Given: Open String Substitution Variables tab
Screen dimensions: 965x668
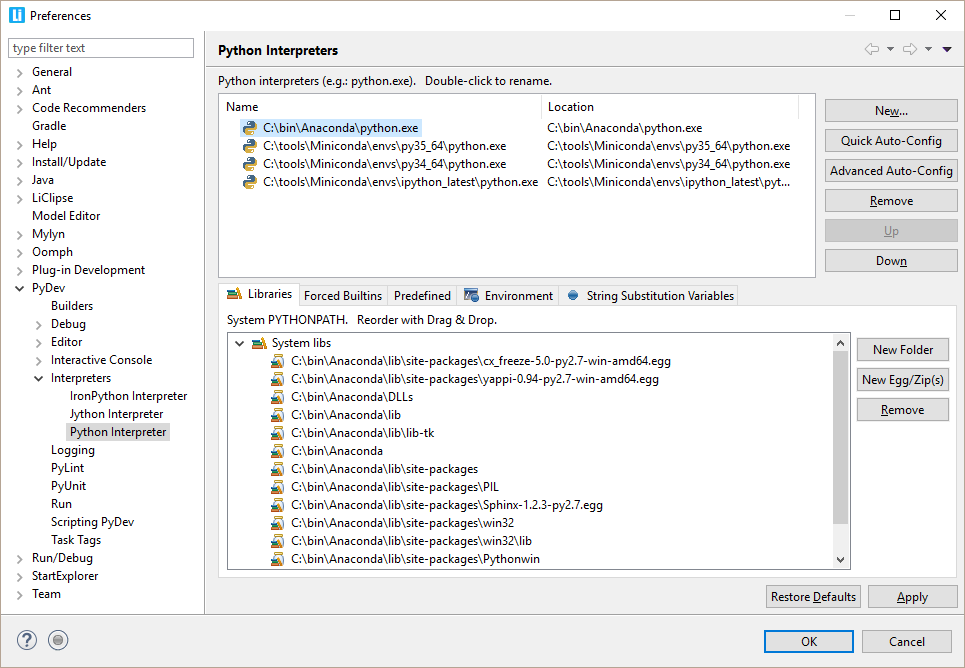Looking at the screenshot, I should 650,296.
